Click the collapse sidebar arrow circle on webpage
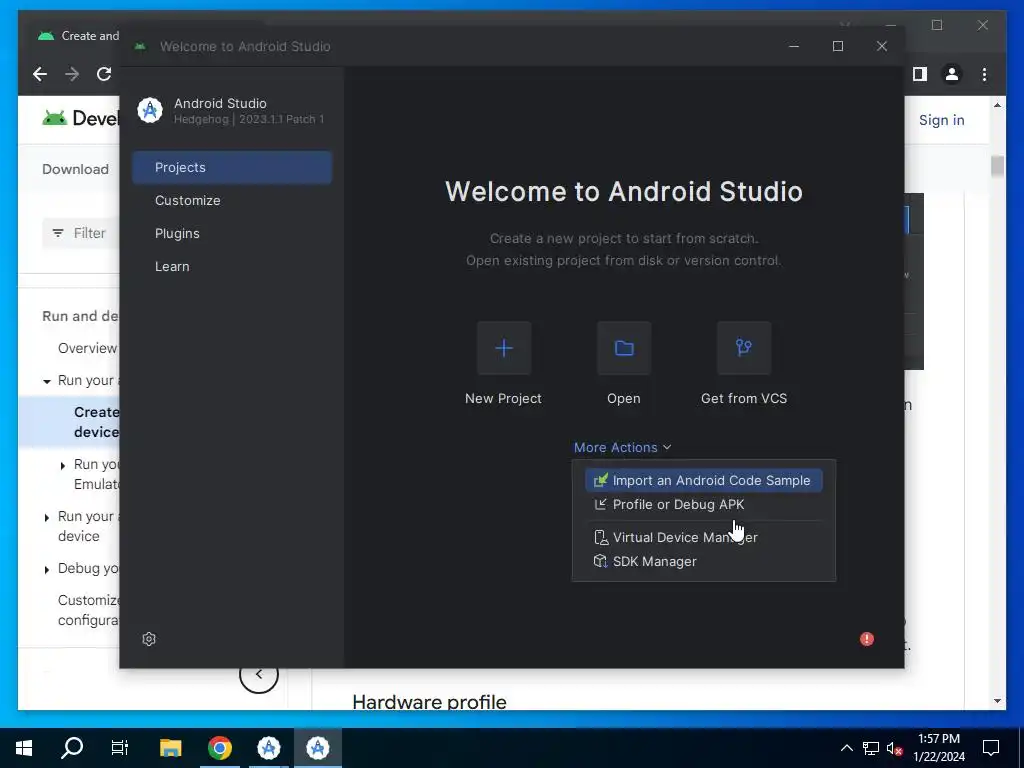 pyautogui.click(x=259, y=674)
